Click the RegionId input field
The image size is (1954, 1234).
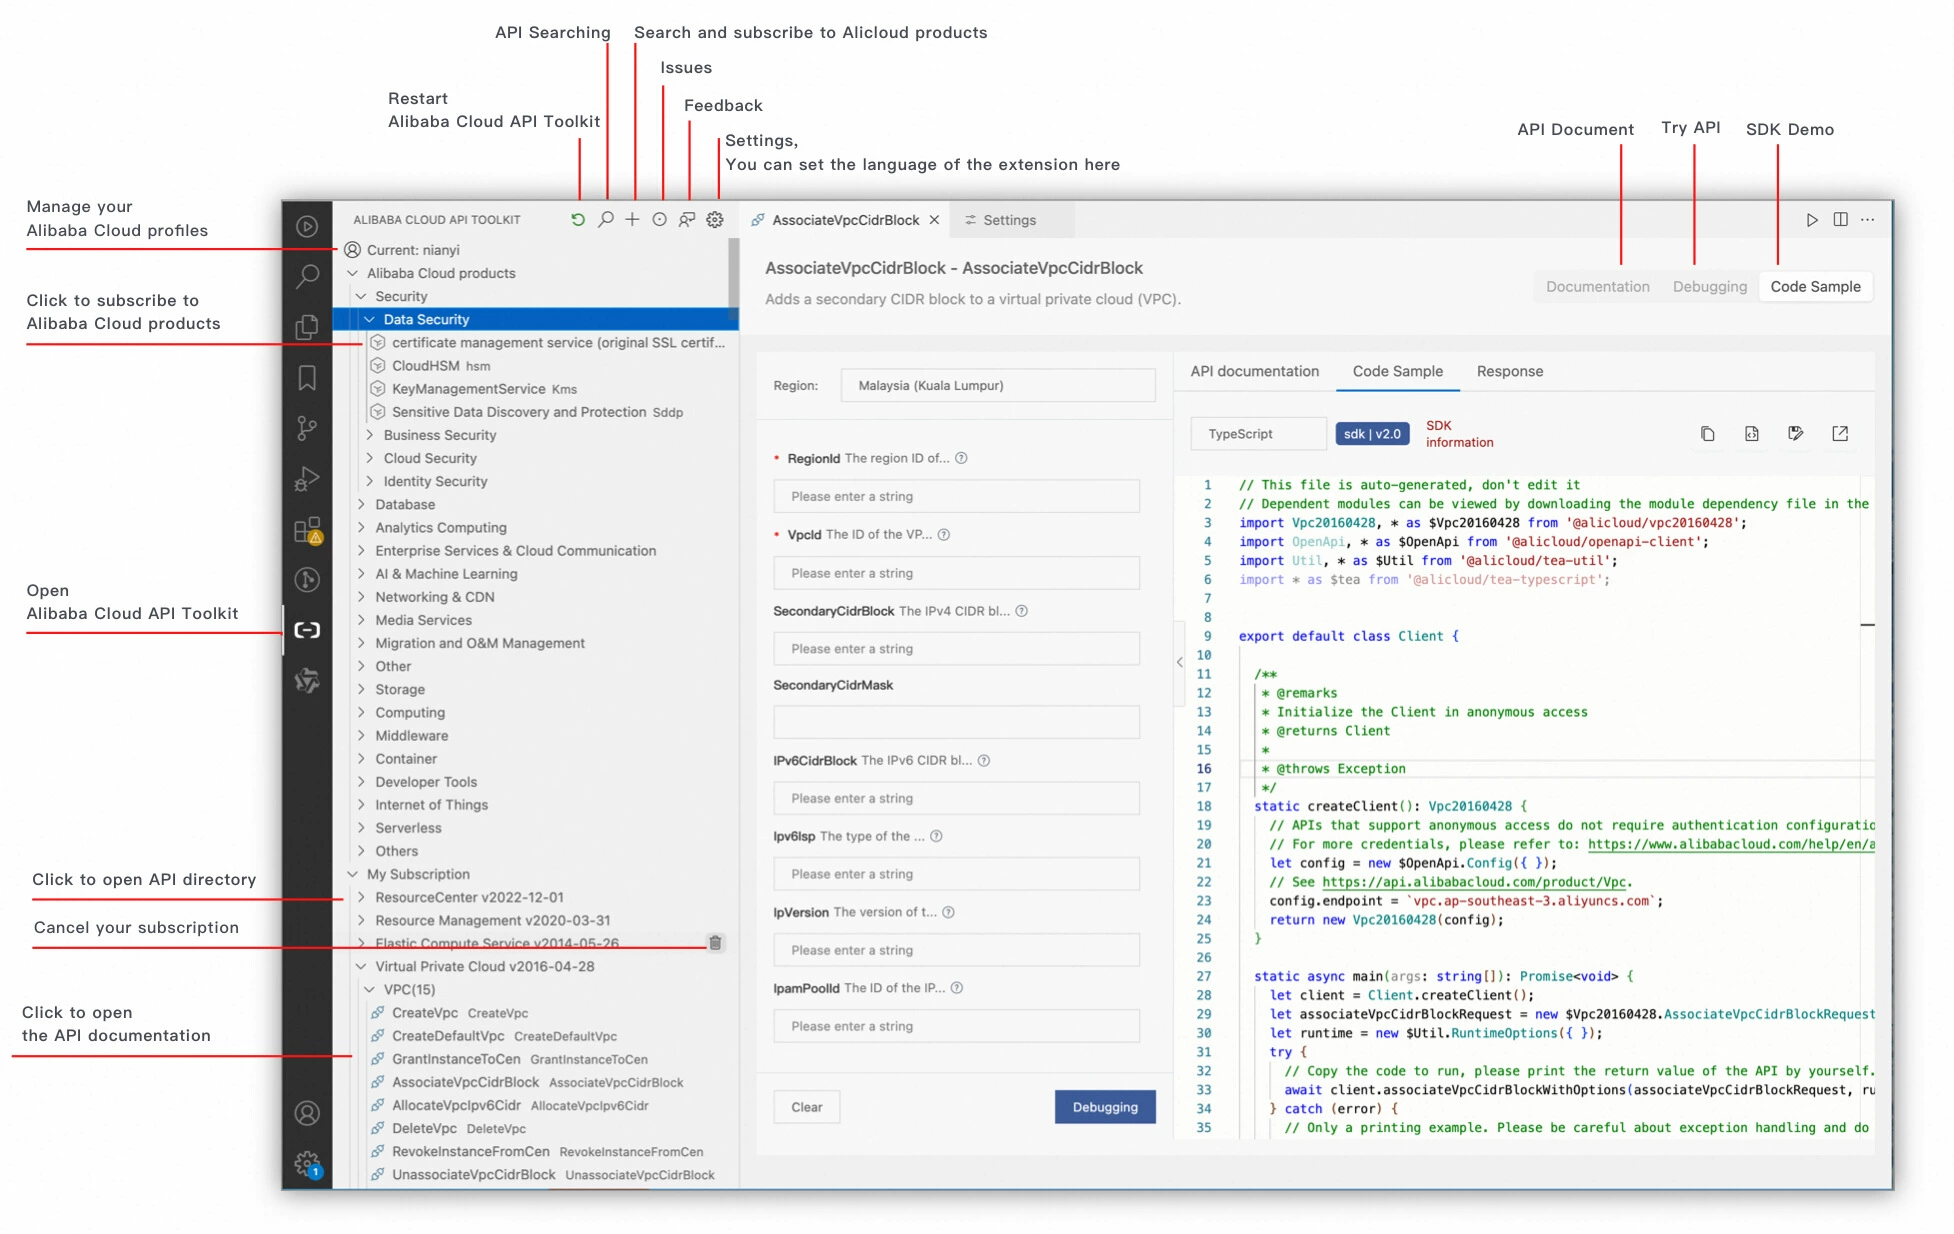(956, 497)
